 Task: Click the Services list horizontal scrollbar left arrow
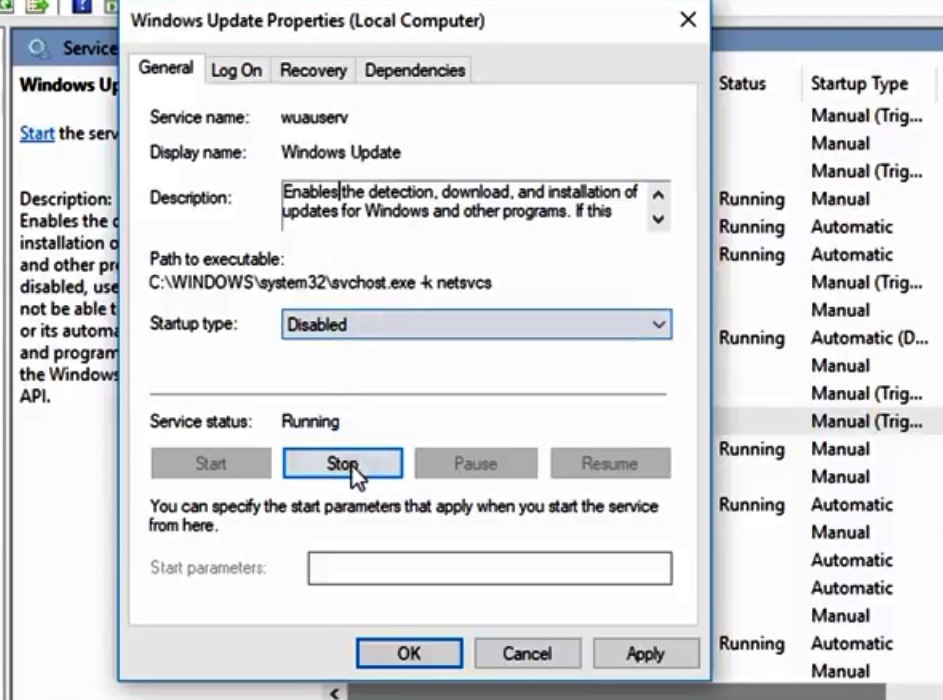(x=334, y=692)
